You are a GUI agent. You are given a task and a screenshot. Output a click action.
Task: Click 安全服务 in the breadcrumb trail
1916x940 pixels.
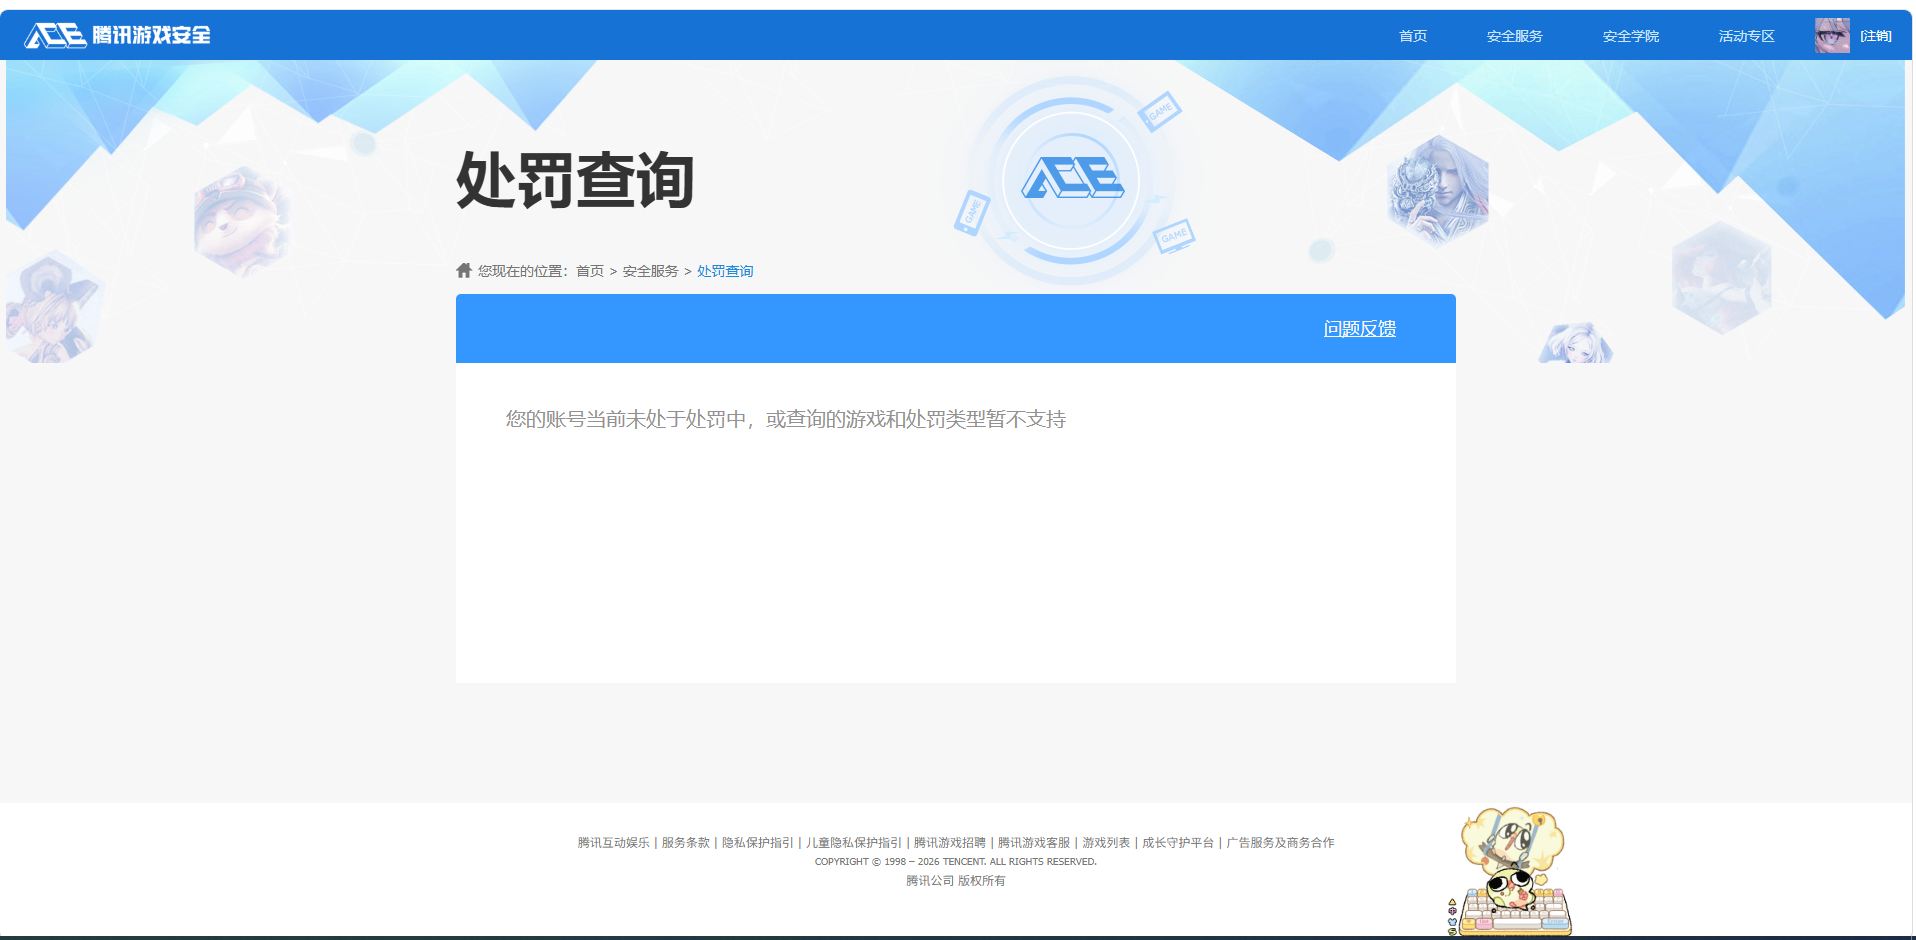651,271
